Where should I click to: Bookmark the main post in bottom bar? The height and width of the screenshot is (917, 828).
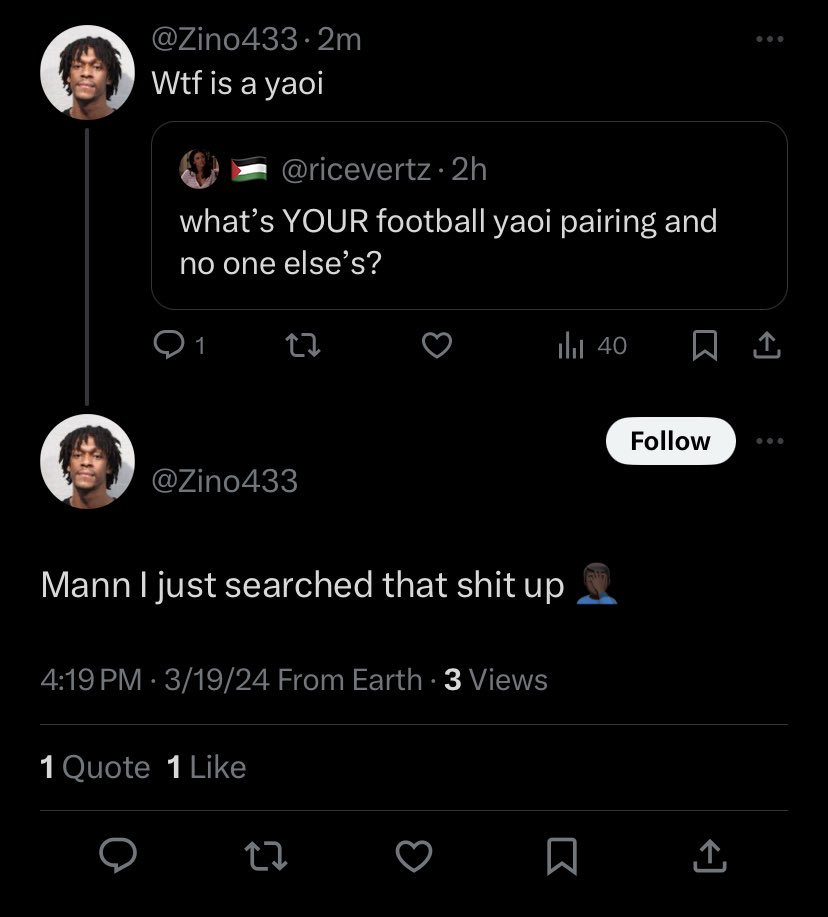pyautogui.click(x=561, y=854)
